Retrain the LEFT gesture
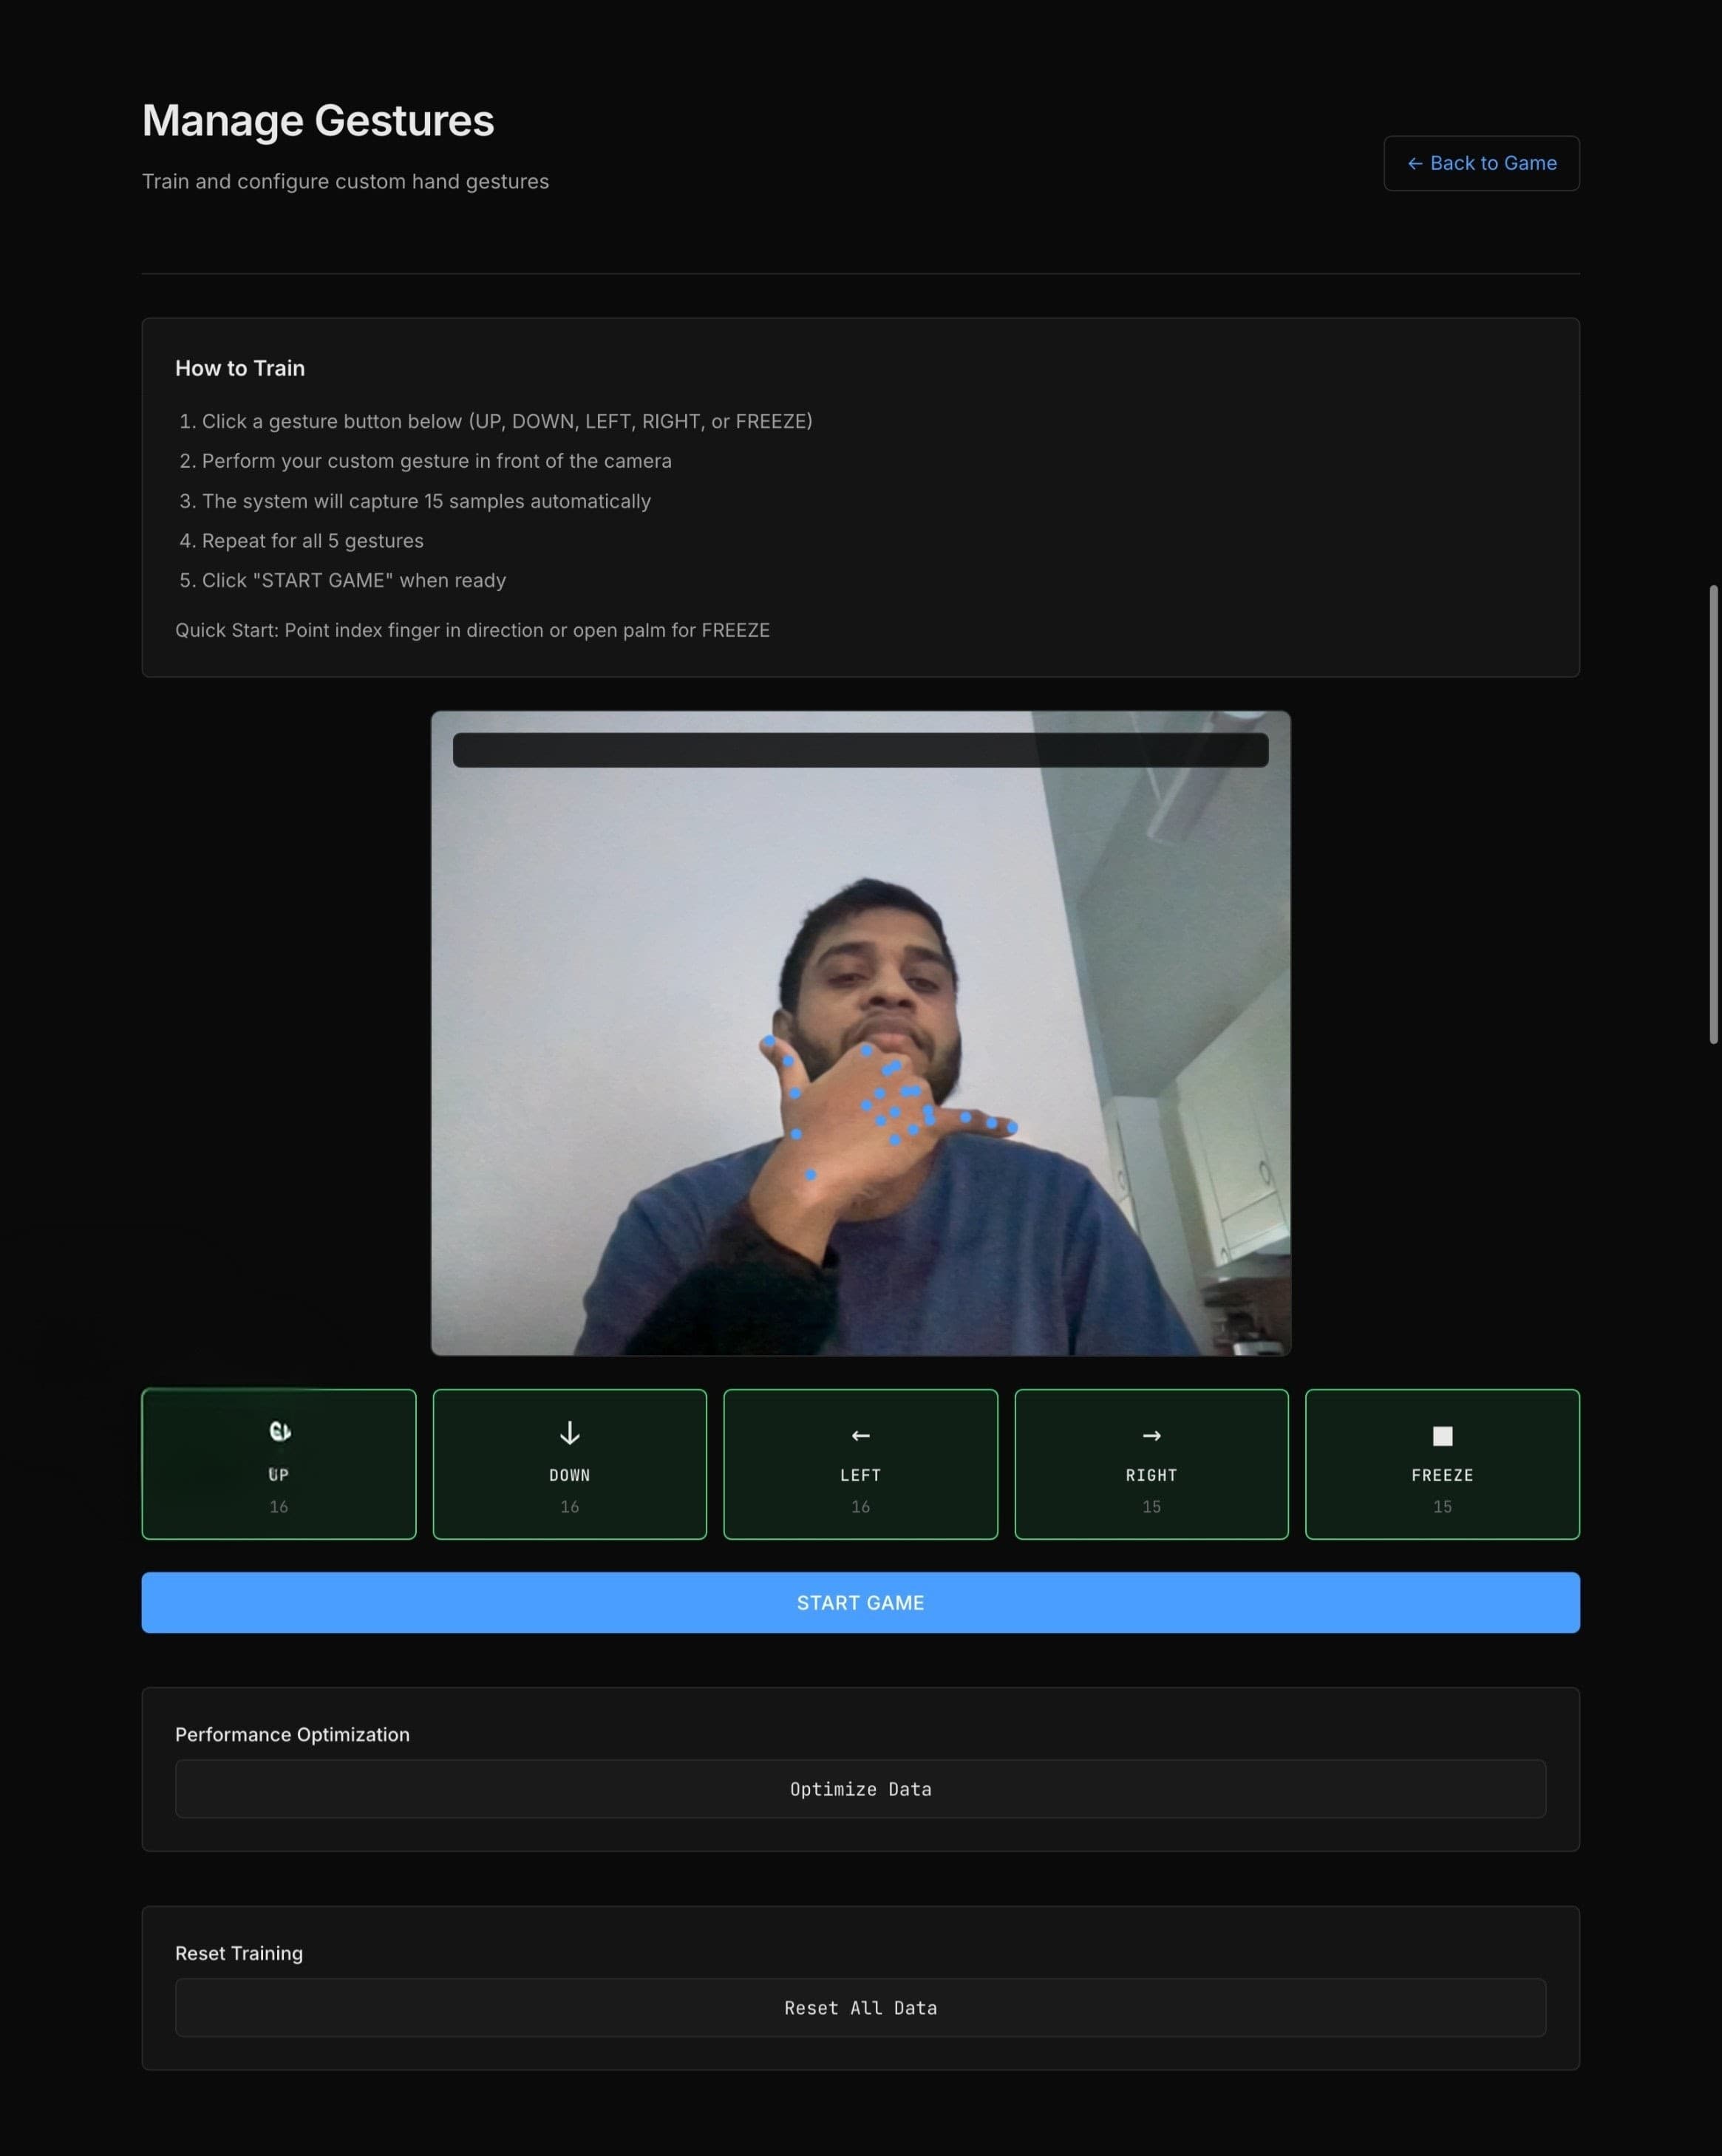Image resolution: width=1722 pixels, height=2156 pixels. (x=860, y=1464)
